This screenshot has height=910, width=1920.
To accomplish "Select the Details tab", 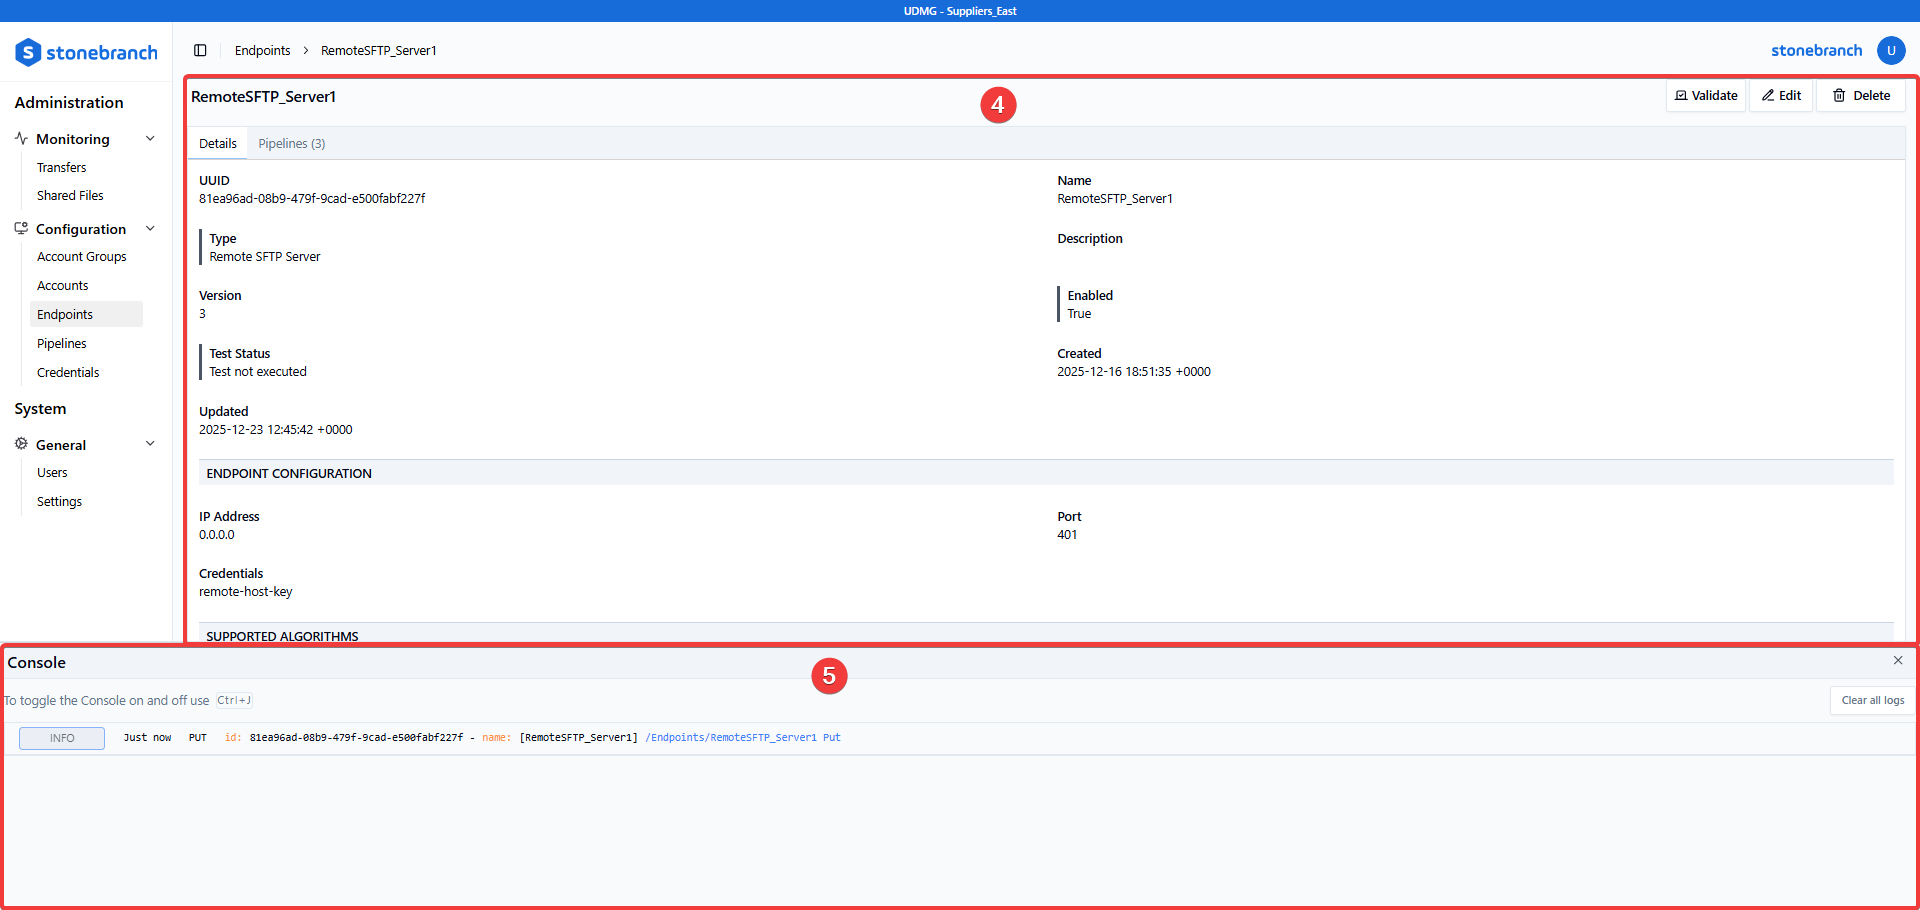I will [217, 143].
